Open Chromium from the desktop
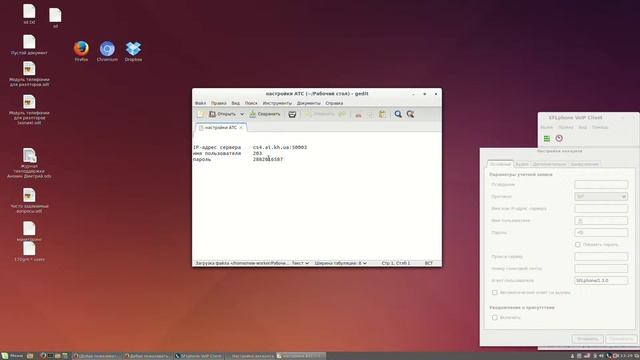This screenshot has height=360, width=640. 107,51
